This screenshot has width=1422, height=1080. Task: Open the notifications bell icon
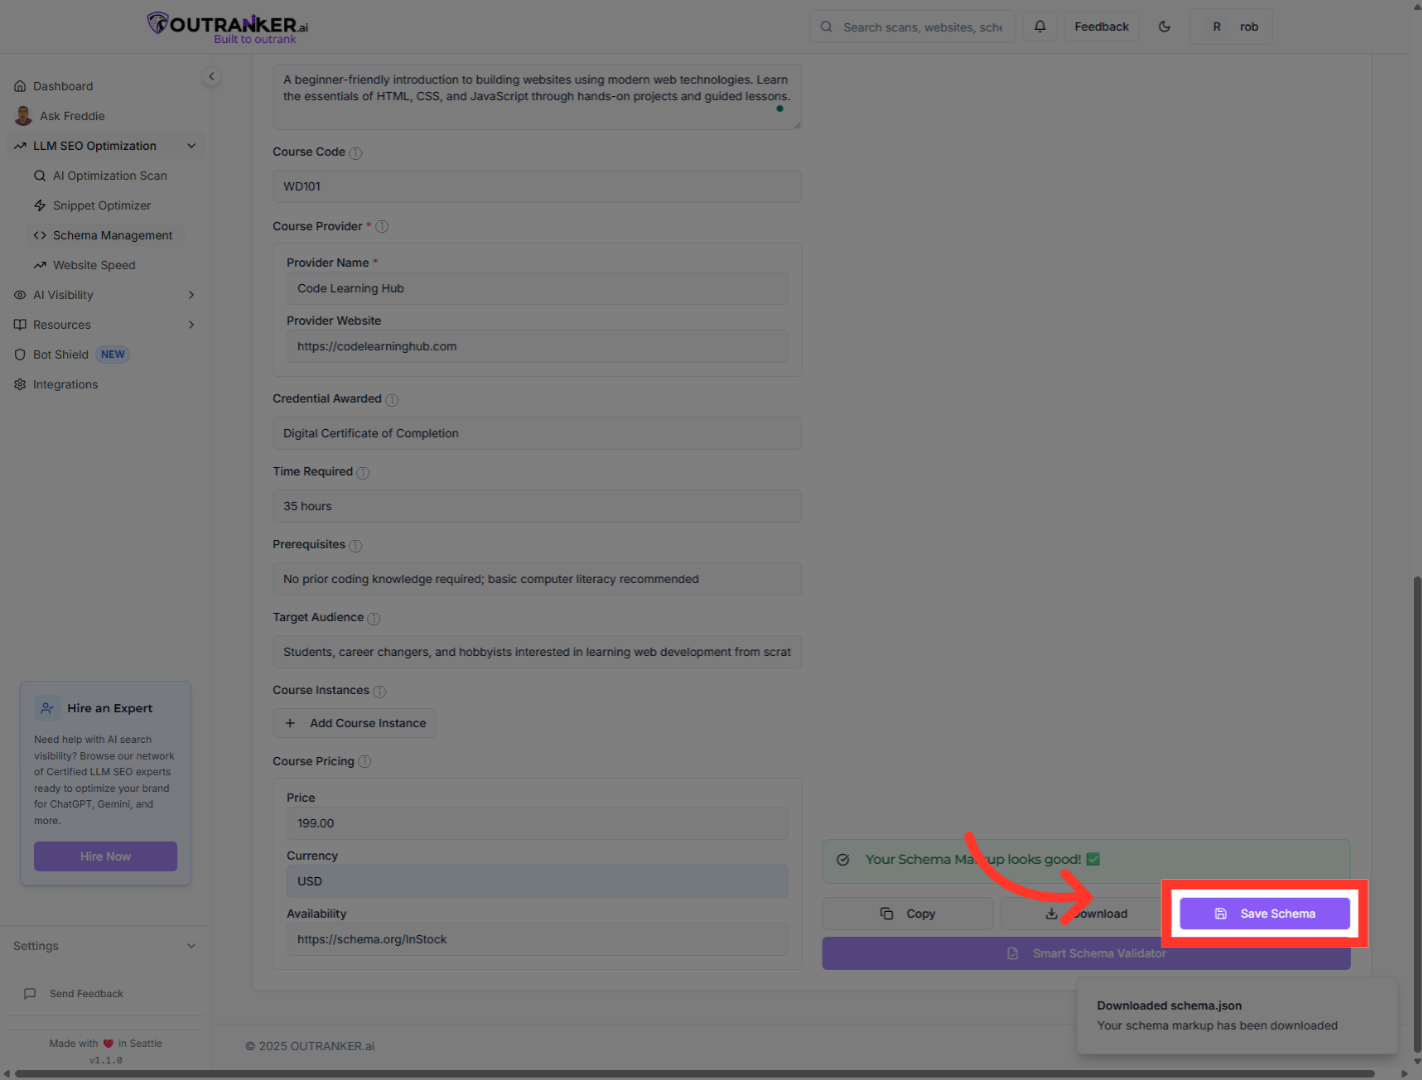[x=1040, y=26]
